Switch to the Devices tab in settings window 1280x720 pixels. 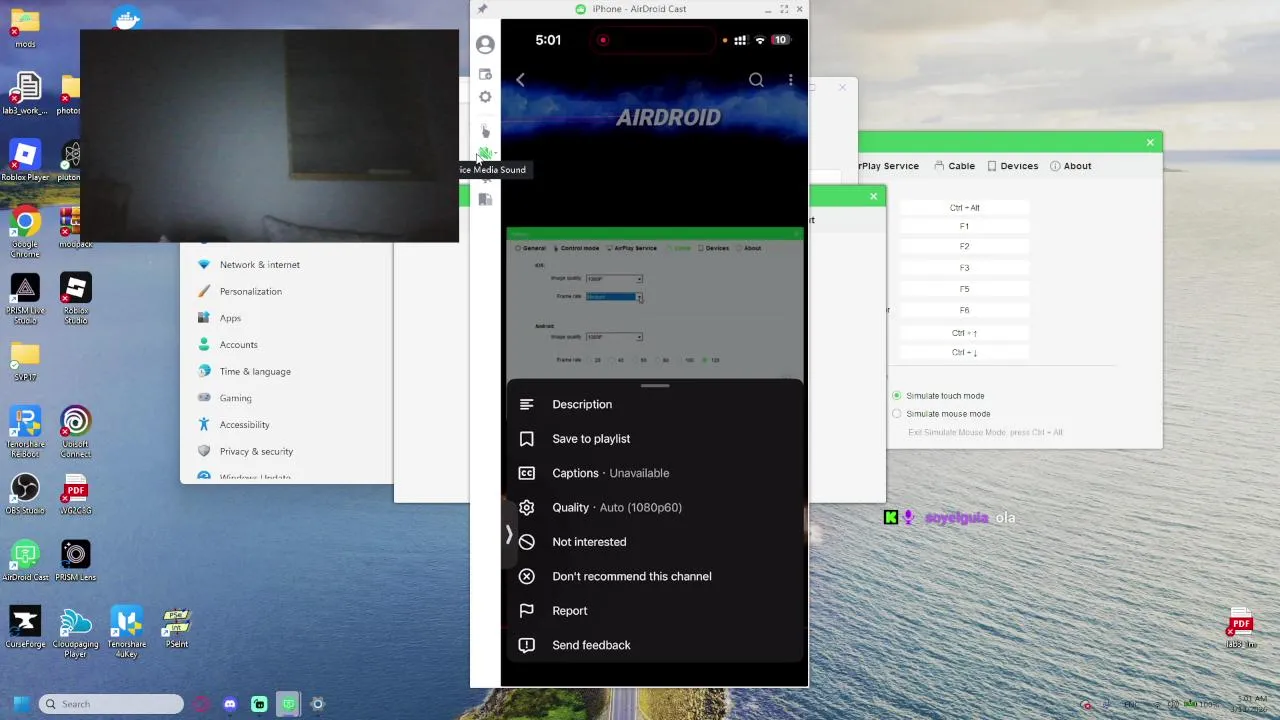(1012, 166)
